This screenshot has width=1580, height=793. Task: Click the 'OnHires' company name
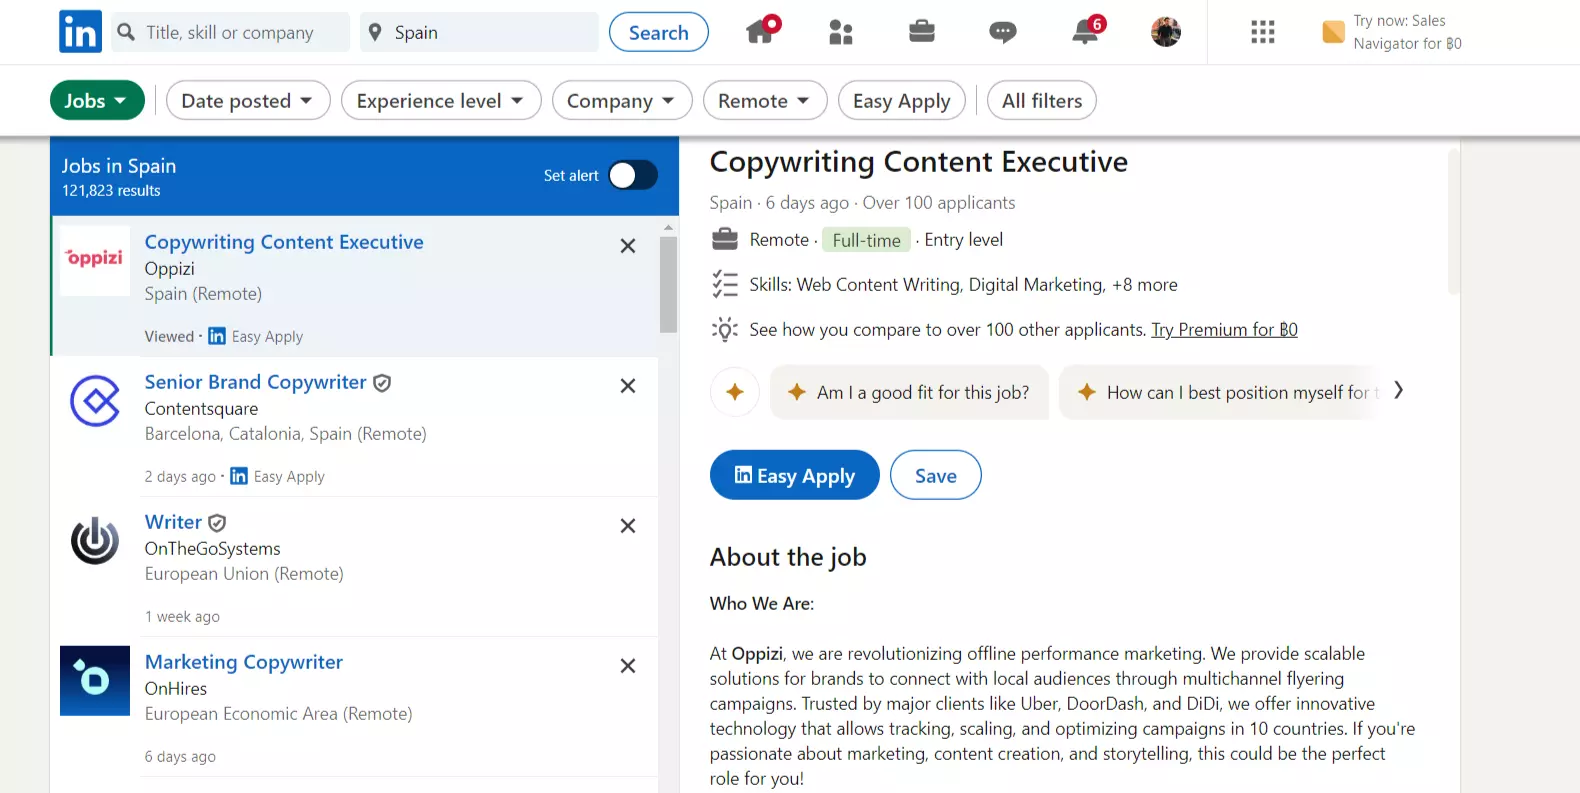[x=176, y=689]
